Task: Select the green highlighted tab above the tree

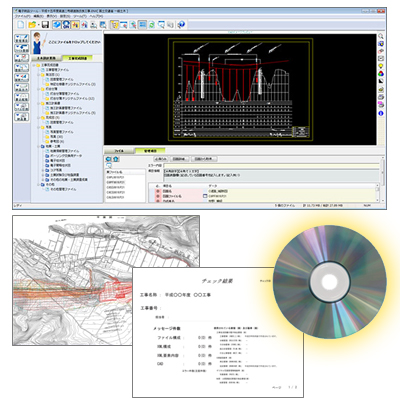Action: (77, 58)
